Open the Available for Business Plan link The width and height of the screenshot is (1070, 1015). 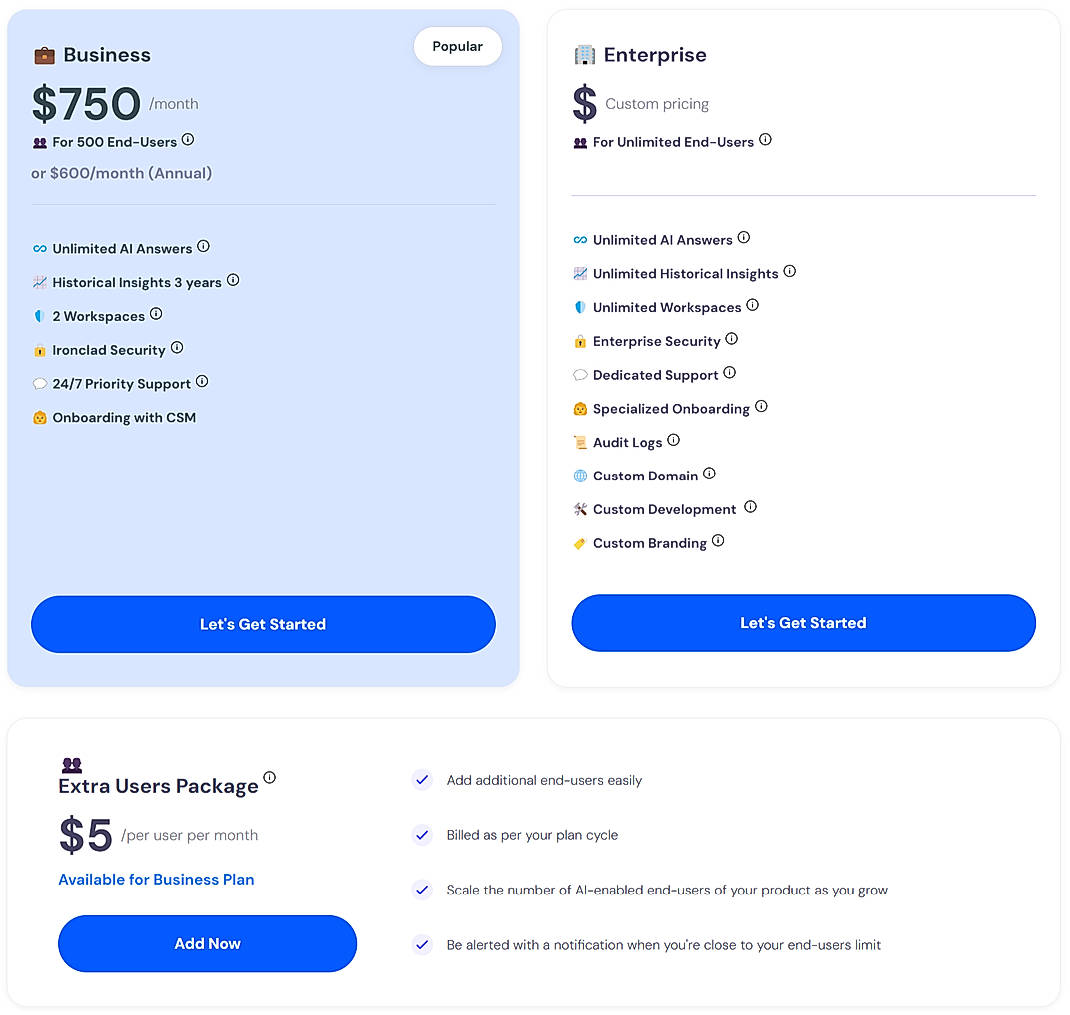pyautogui.click(x=156, y=880)
